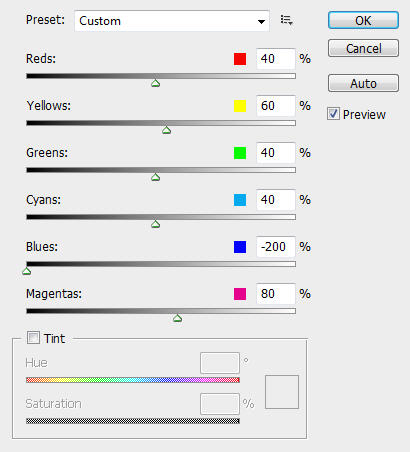Click the Greens color swatch
The image size is (410, 452).
coord(240,153)
